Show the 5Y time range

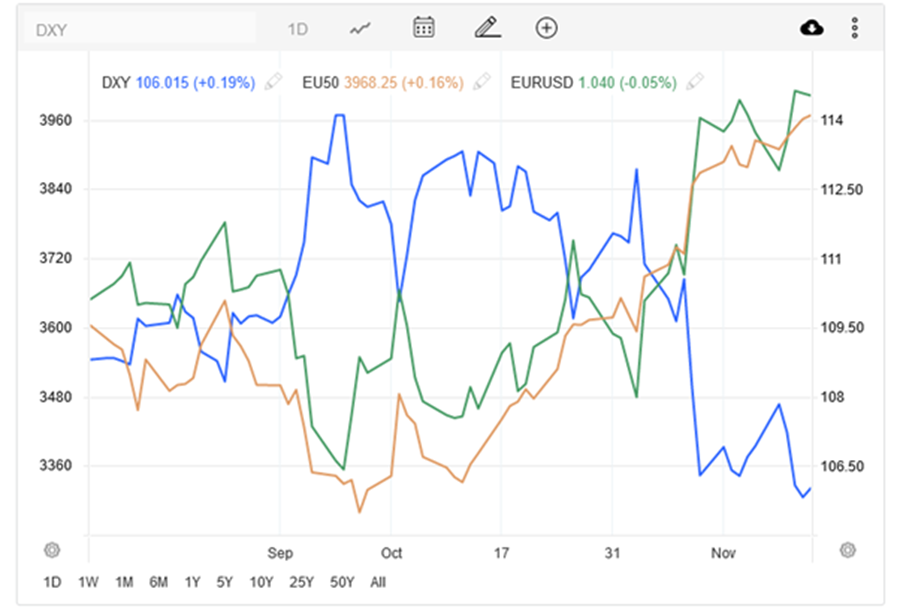(225, 582)
